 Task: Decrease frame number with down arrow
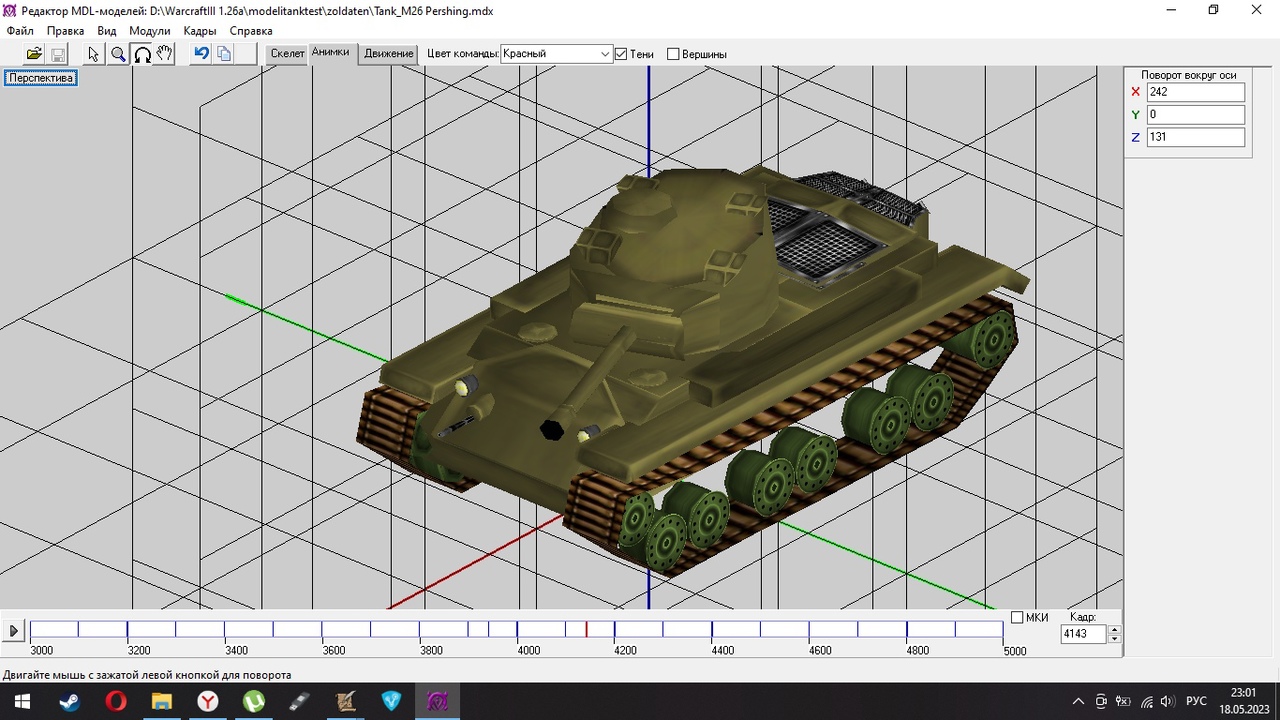click(x=1115, y=638)
